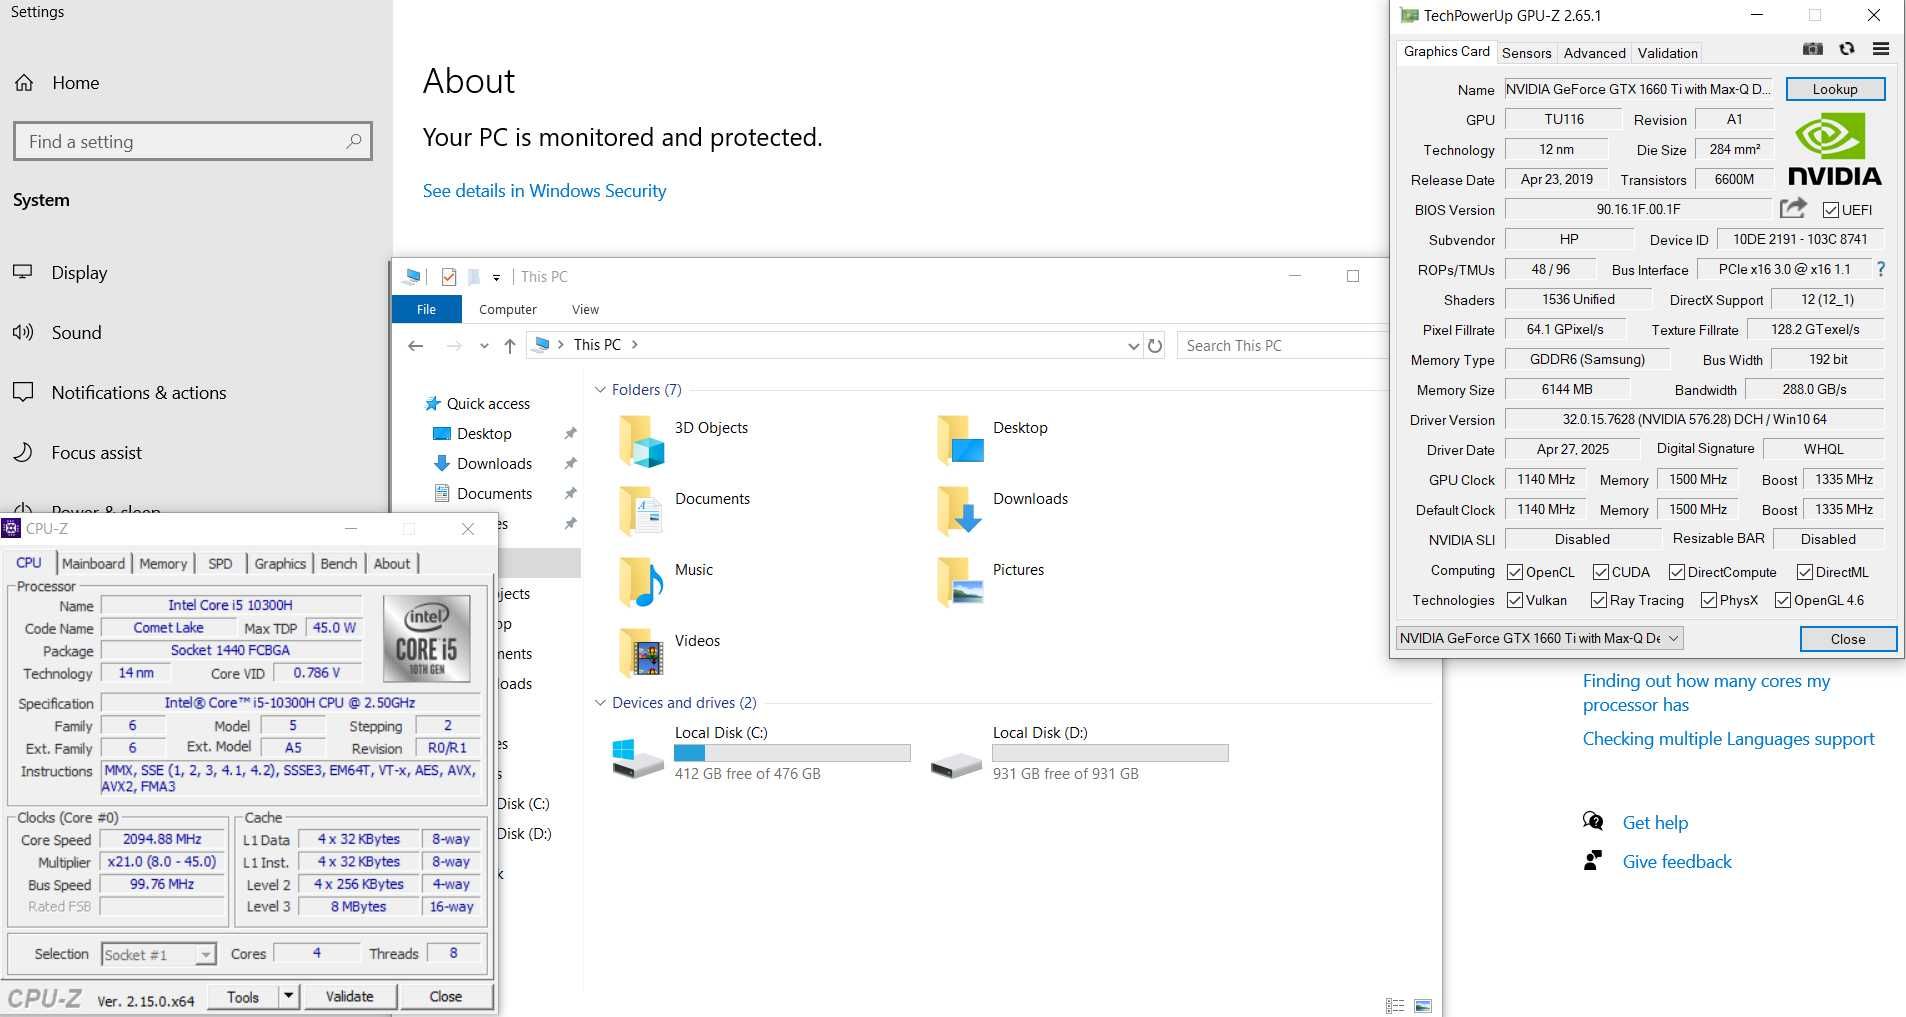This screenshot has height=1017, width=1906.
Task: Click the GPU-Z Close button
Action: click(1848, 639)
